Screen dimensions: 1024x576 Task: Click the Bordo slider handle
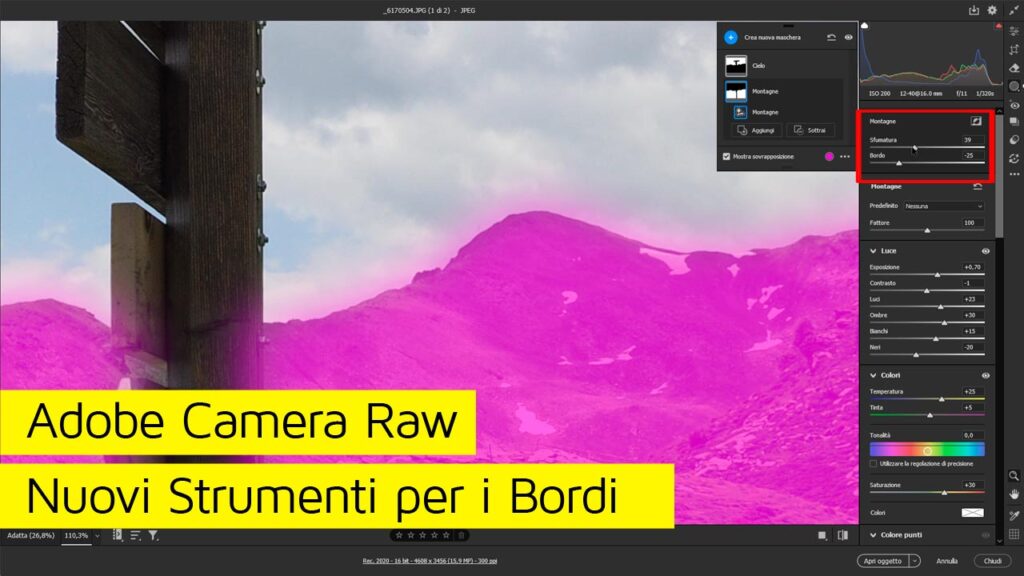pos(899,163)
